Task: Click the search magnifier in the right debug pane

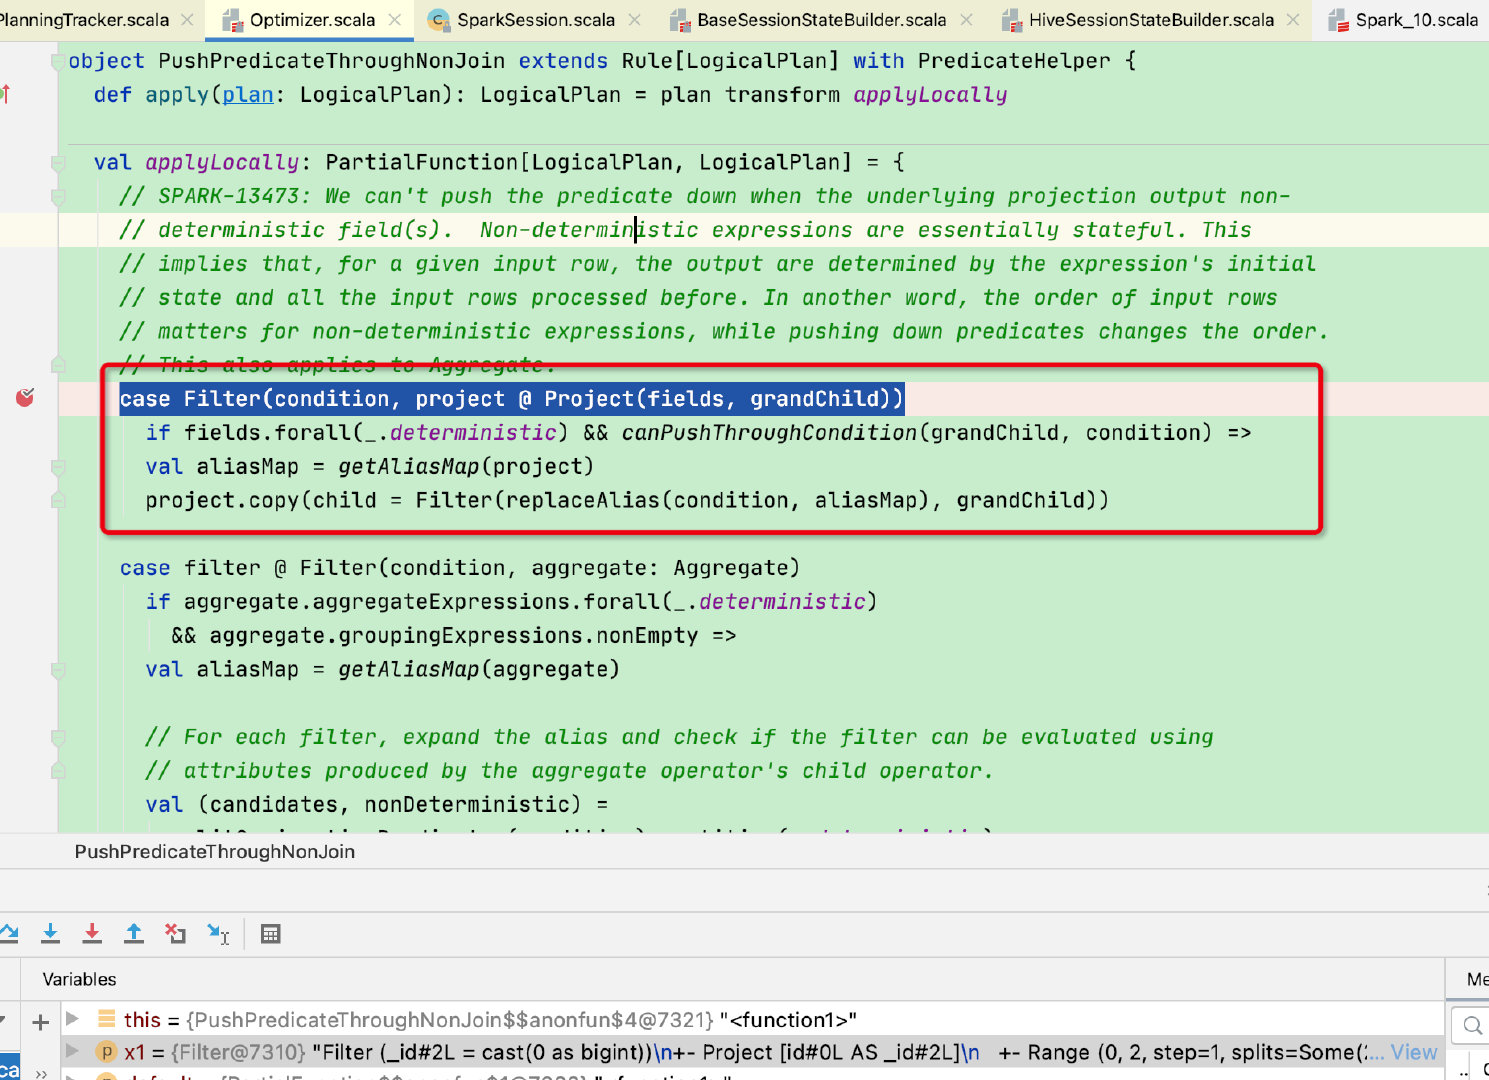Action: click(x=1472, y=1025)
